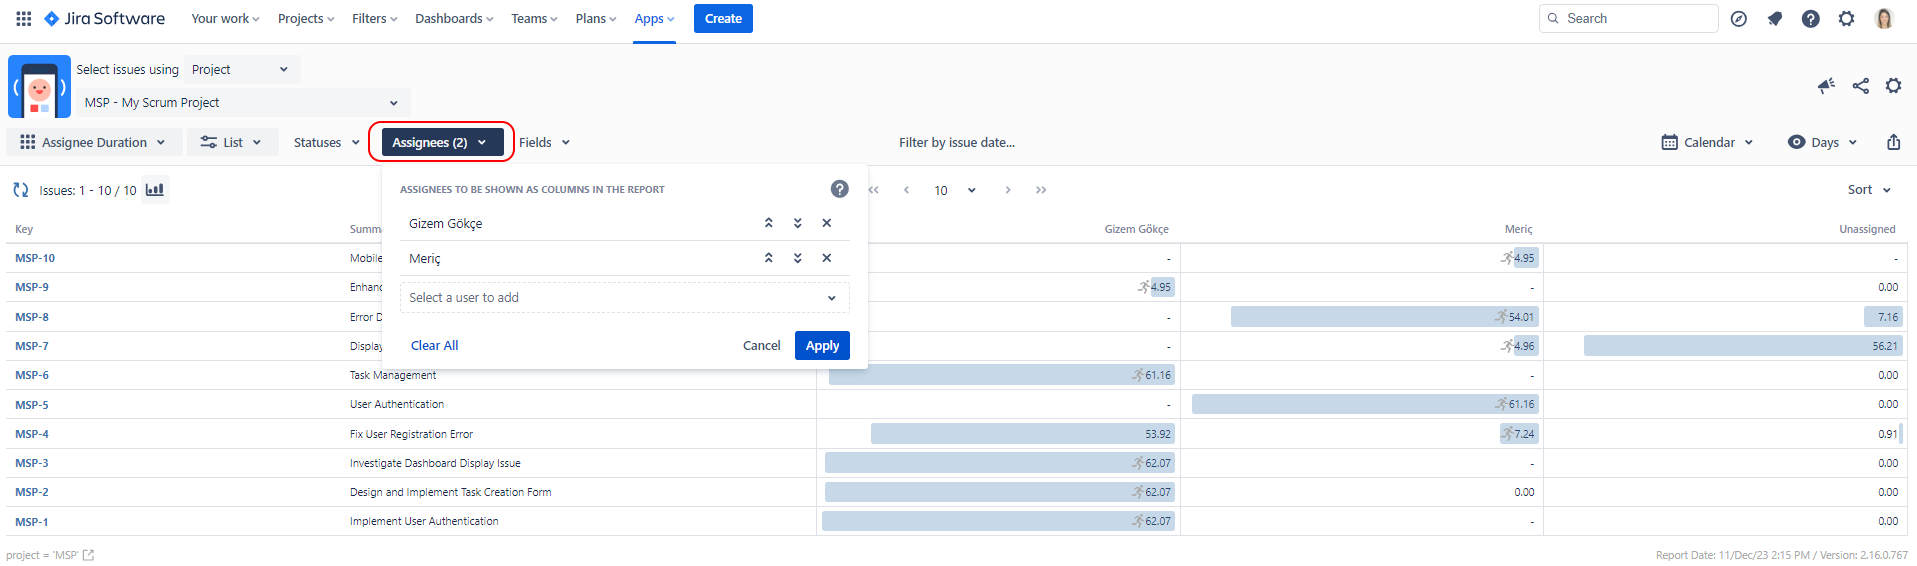Expand the Sort dropdown

click(1868, 190)
